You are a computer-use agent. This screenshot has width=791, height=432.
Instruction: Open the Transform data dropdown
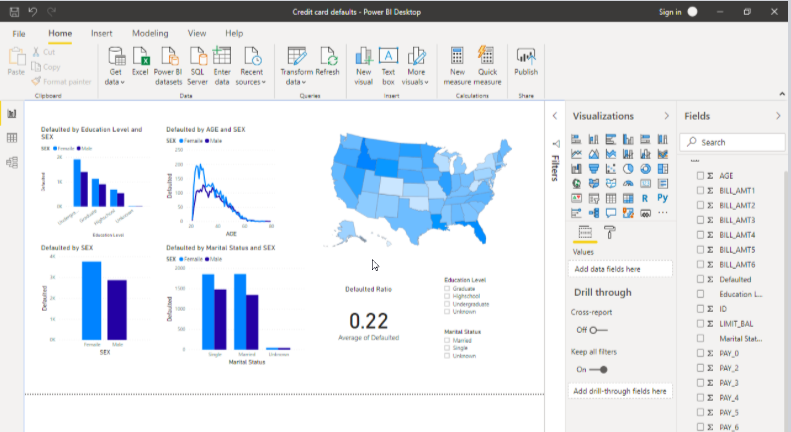coord(296,67)
